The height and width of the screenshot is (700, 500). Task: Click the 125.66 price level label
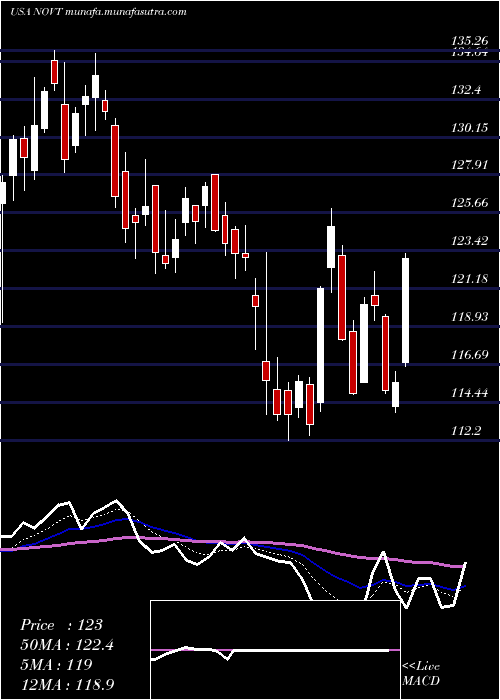click(x=470, y=203)
